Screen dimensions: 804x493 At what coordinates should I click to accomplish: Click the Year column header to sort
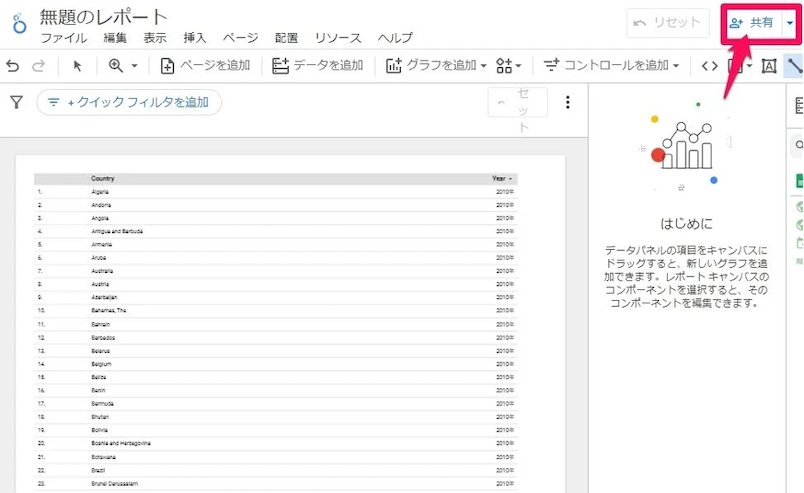pos(500,179)
